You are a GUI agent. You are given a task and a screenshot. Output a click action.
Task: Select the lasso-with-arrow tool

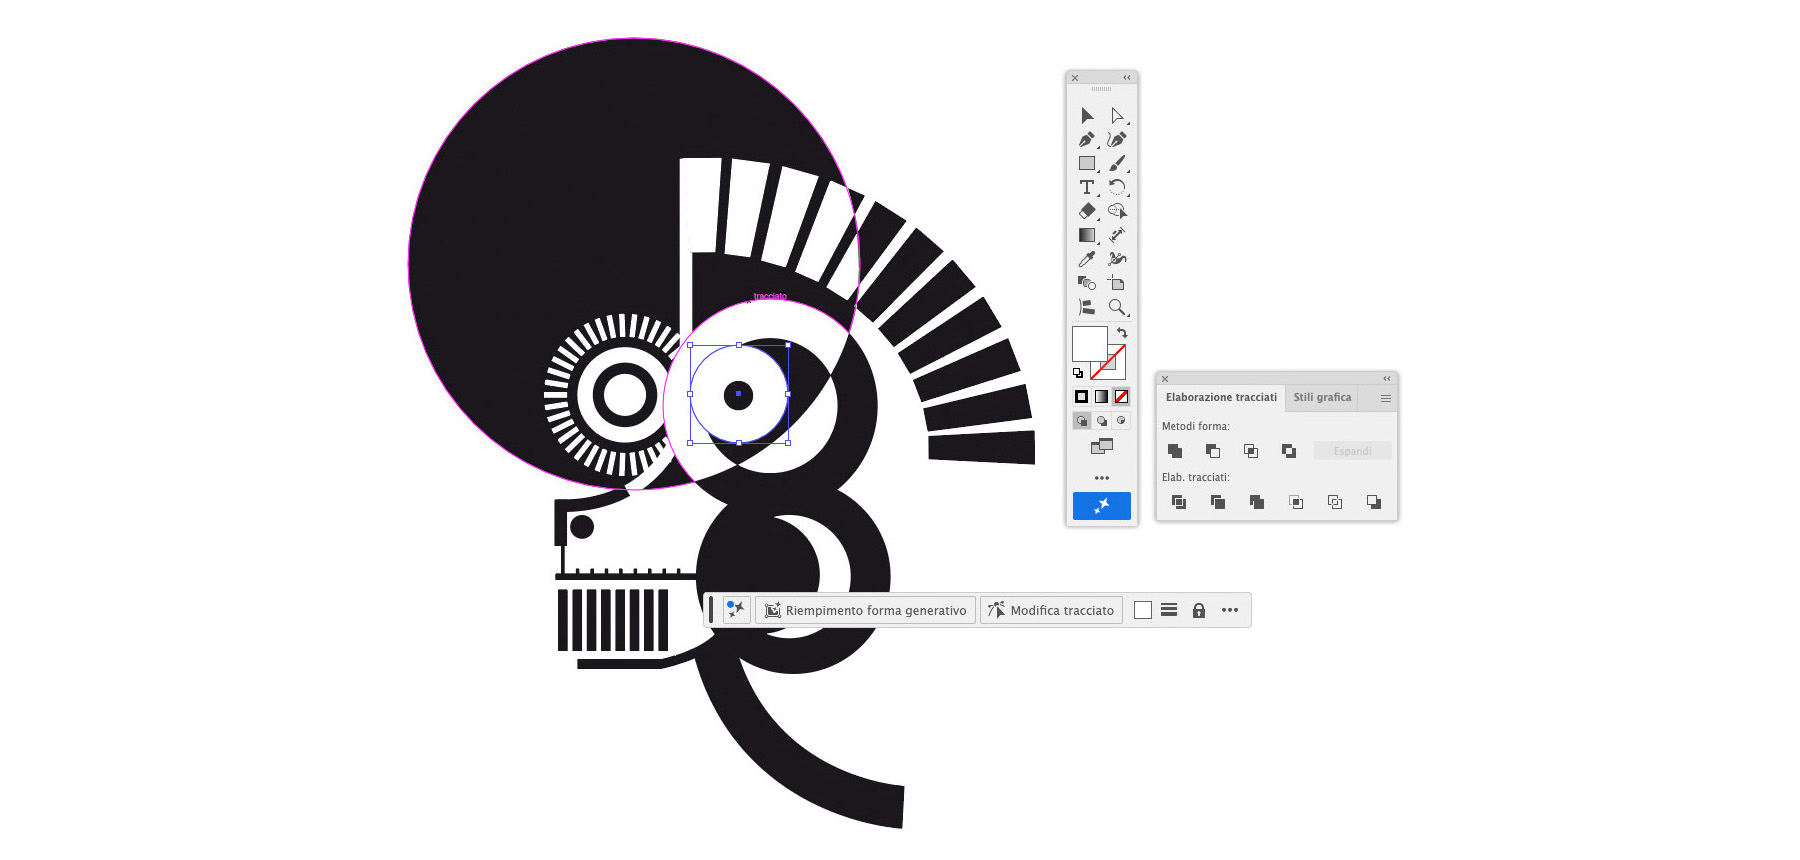pos(1117,211)
